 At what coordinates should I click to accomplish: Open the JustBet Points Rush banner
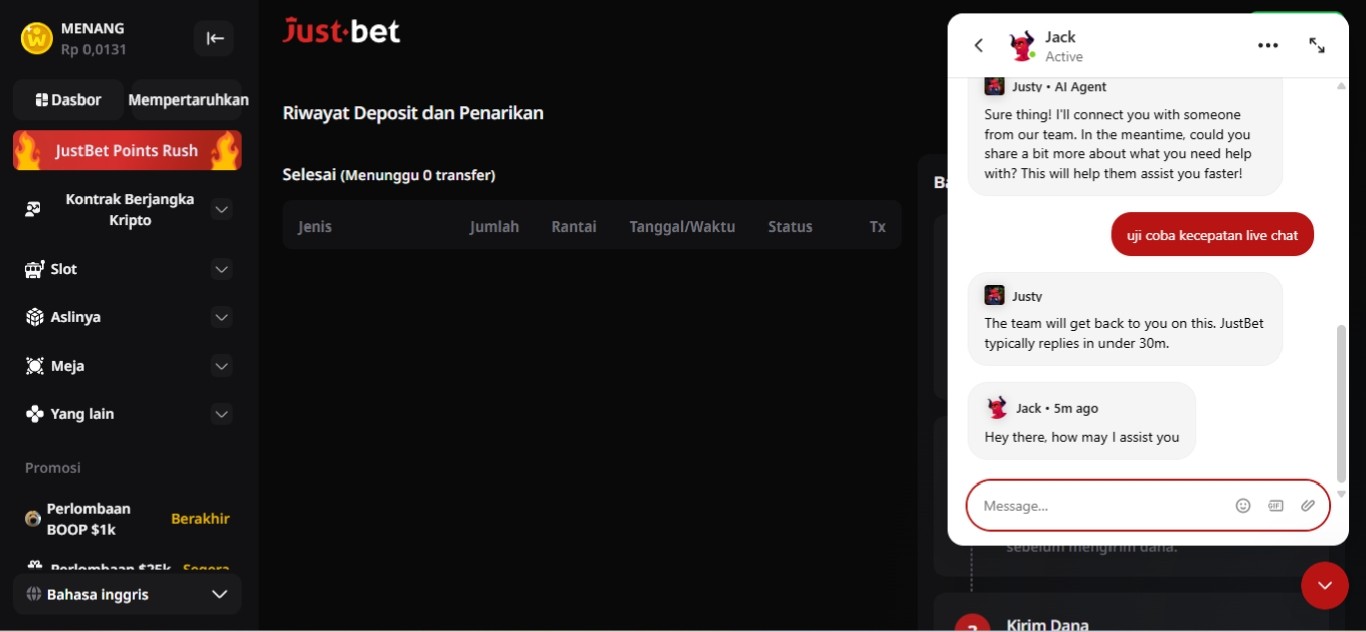[127, 150]
